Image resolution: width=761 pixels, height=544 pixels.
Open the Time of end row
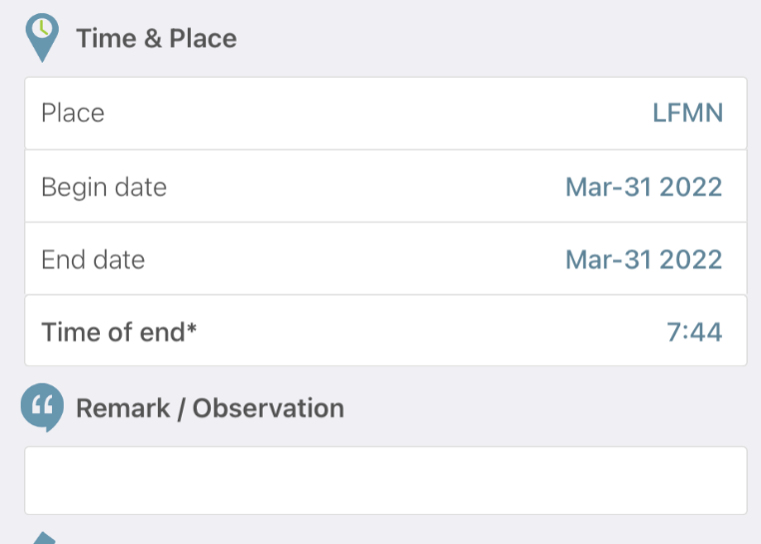[386, 330]
